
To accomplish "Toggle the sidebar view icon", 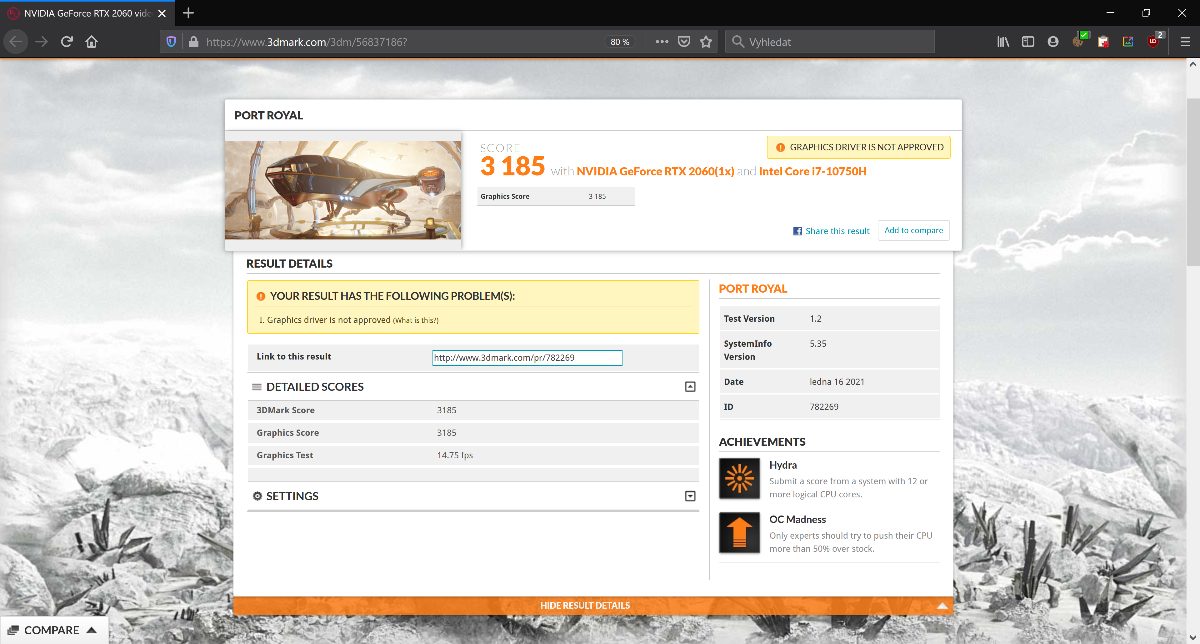I will click(x=1028, y=42).
